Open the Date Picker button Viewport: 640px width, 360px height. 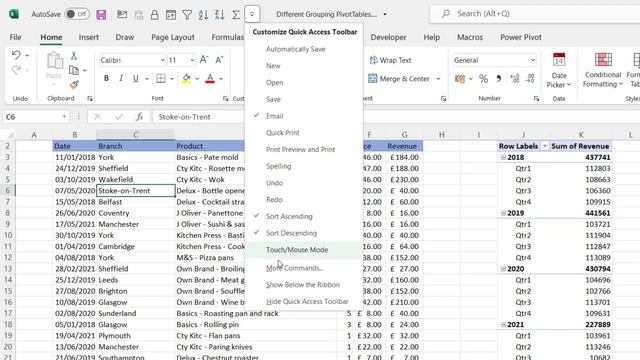559,71
